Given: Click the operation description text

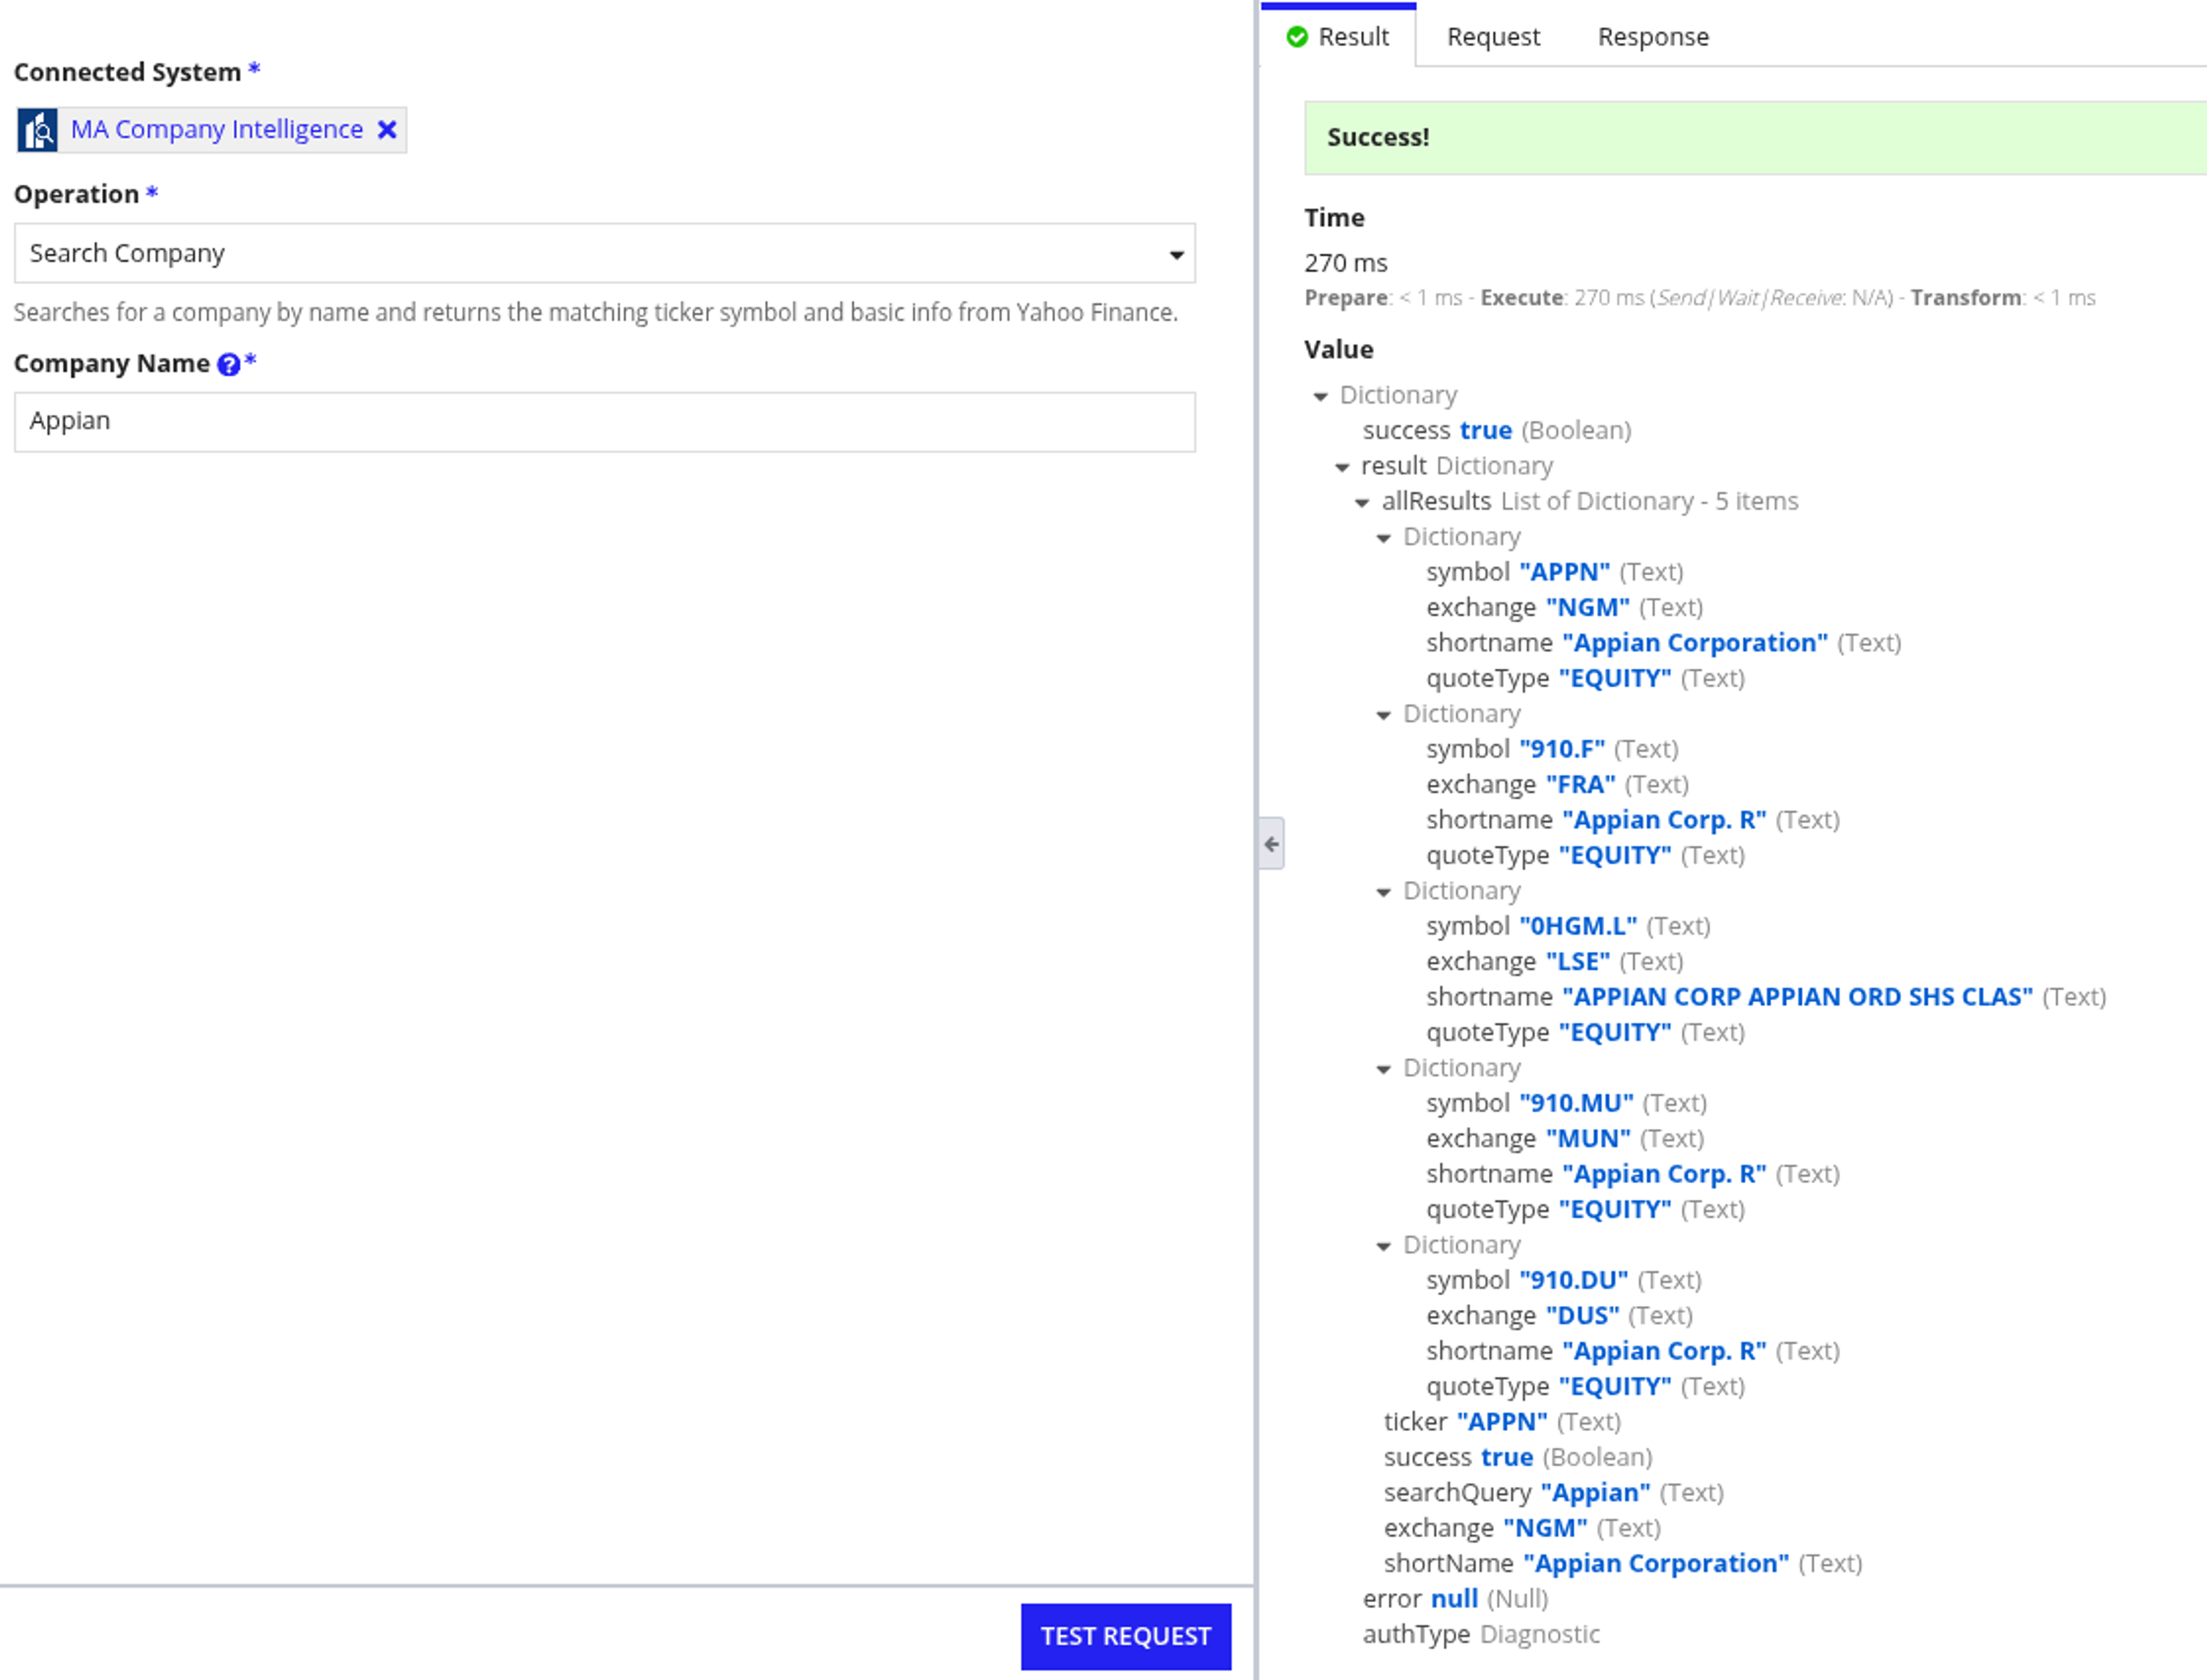Looking at the screenshot, I should pyautogui.click(x=595, y=313).
